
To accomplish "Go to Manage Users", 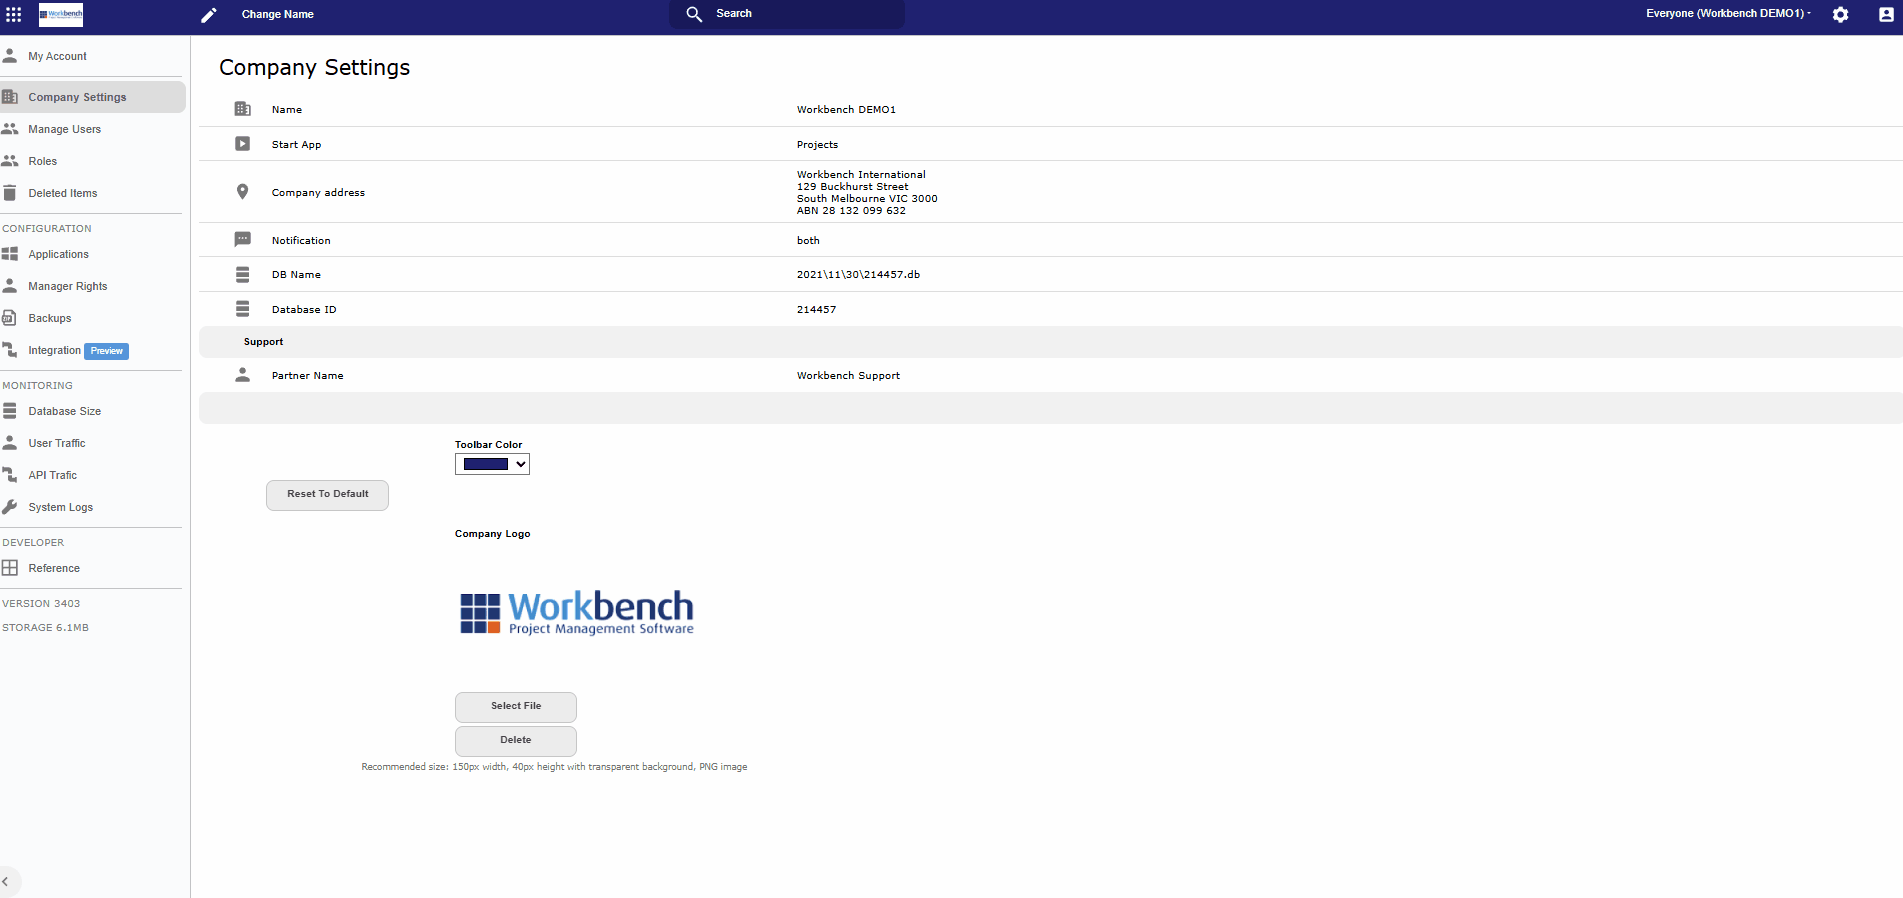I will tap(64, 129).
